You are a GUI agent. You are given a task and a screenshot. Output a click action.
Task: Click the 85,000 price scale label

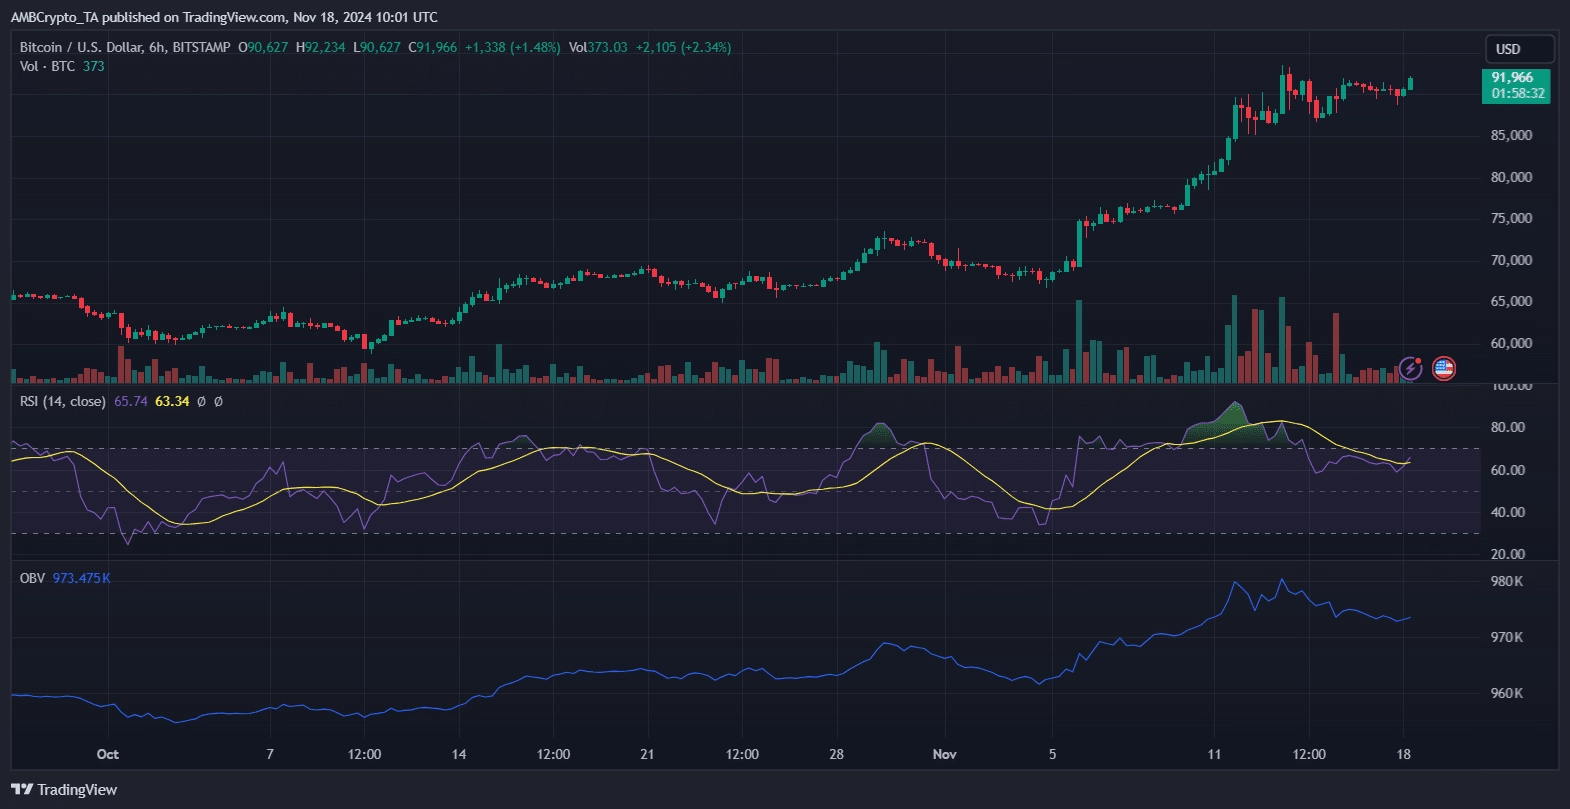coord(1511,135)
